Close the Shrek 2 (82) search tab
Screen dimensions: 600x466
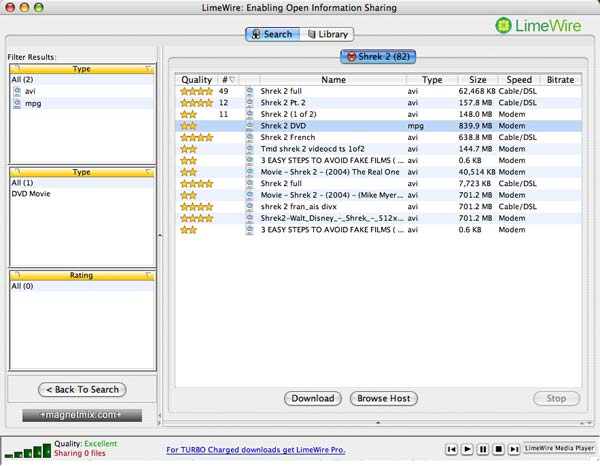[x=351, y=57]
